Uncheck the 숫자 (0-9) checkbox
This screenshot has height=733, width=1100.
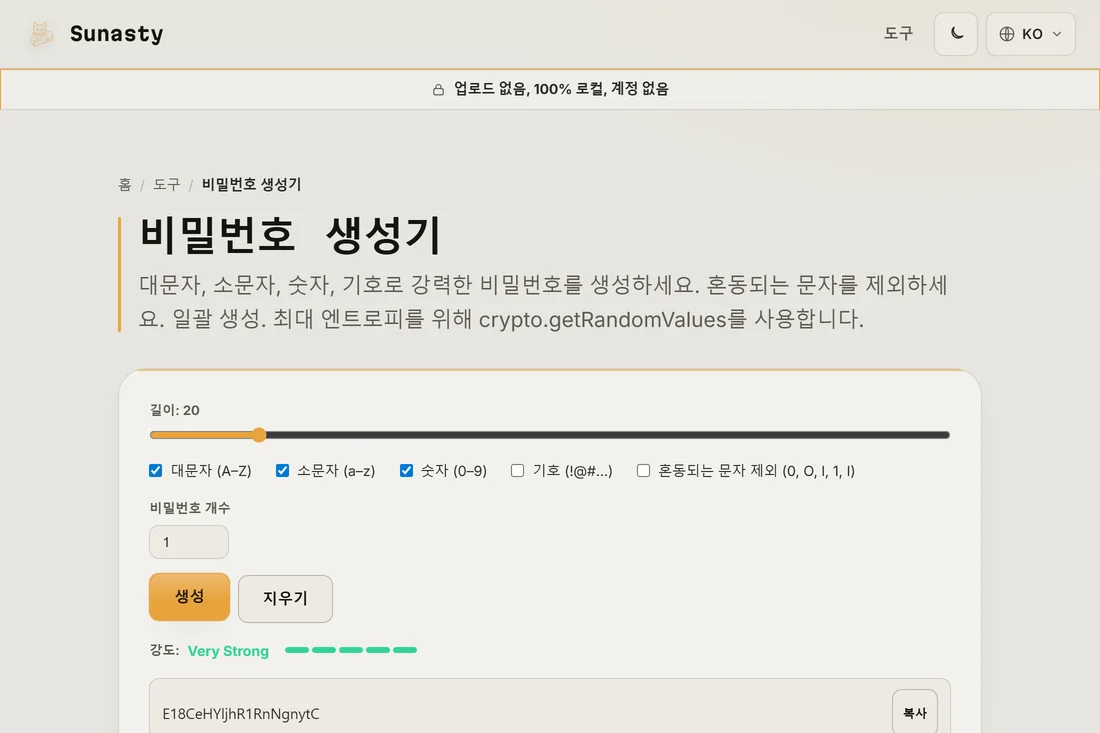coord(406,471)
